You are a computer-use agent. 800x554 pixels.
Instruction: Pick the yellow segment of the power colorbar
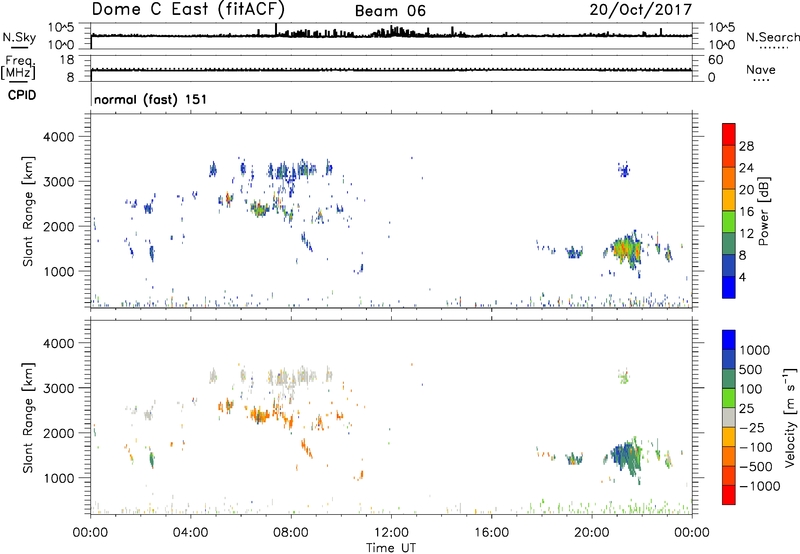[x=729, y=200]
